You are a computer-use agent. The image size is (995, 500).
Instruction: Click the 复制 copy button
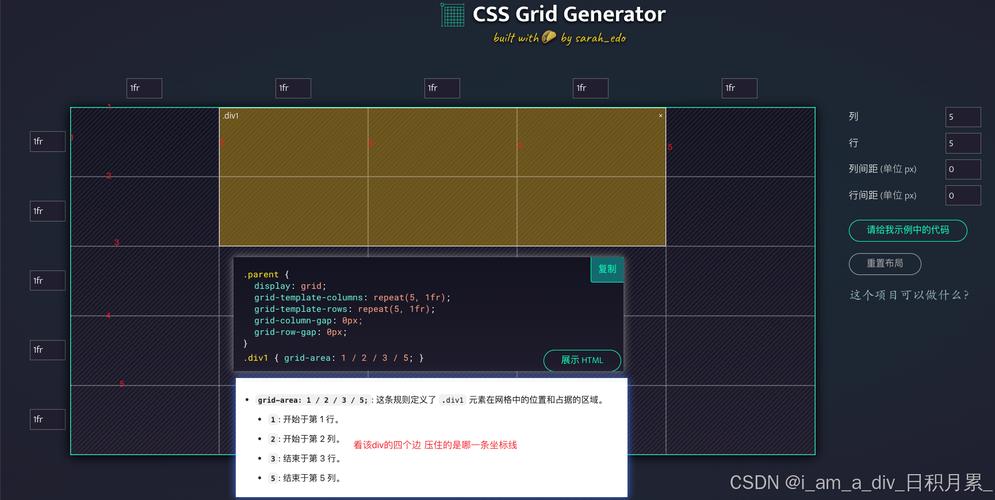[607, 269]
